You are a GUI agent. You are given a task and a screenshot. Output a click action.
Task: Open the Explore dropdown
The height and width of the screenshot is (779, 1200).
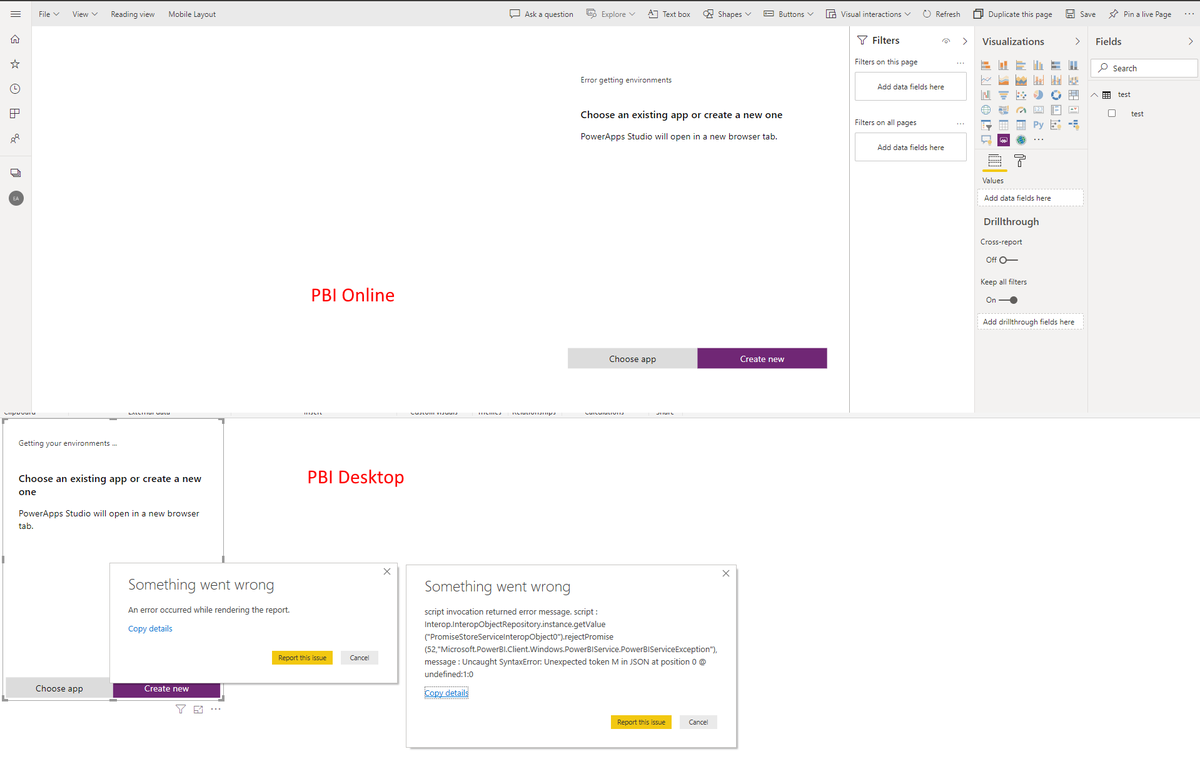[612, 14]
